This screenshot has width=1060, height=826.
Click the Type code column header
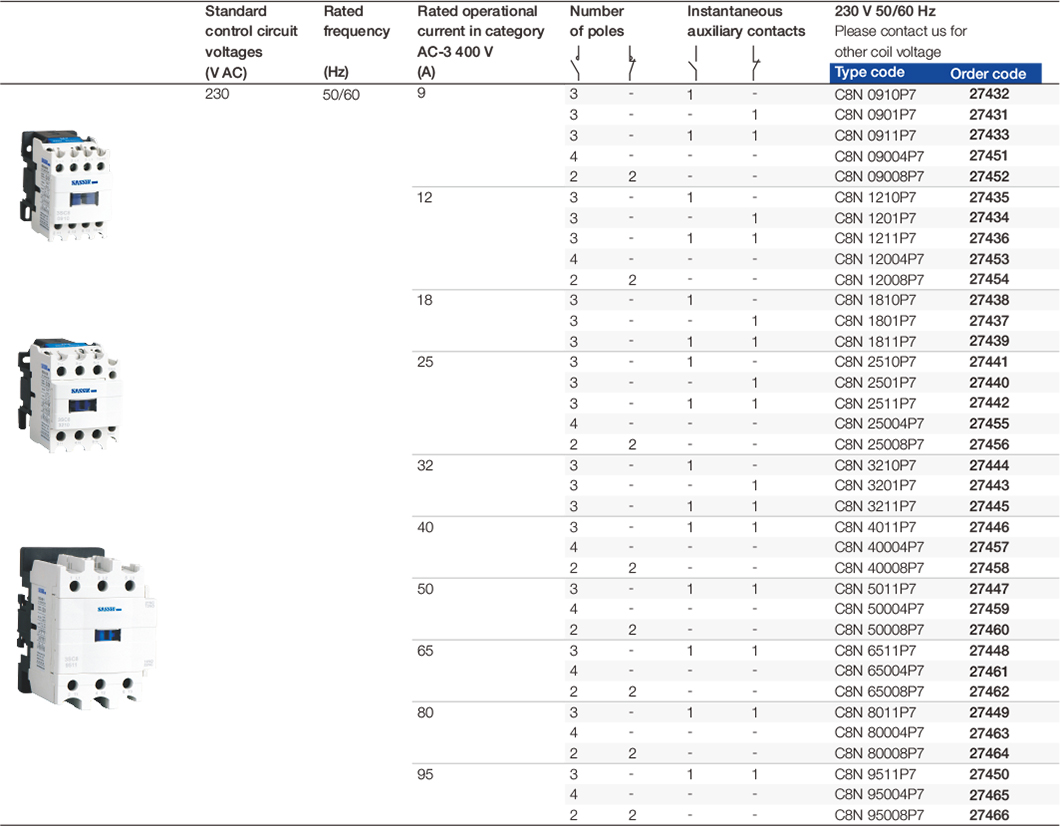[869, 73]
